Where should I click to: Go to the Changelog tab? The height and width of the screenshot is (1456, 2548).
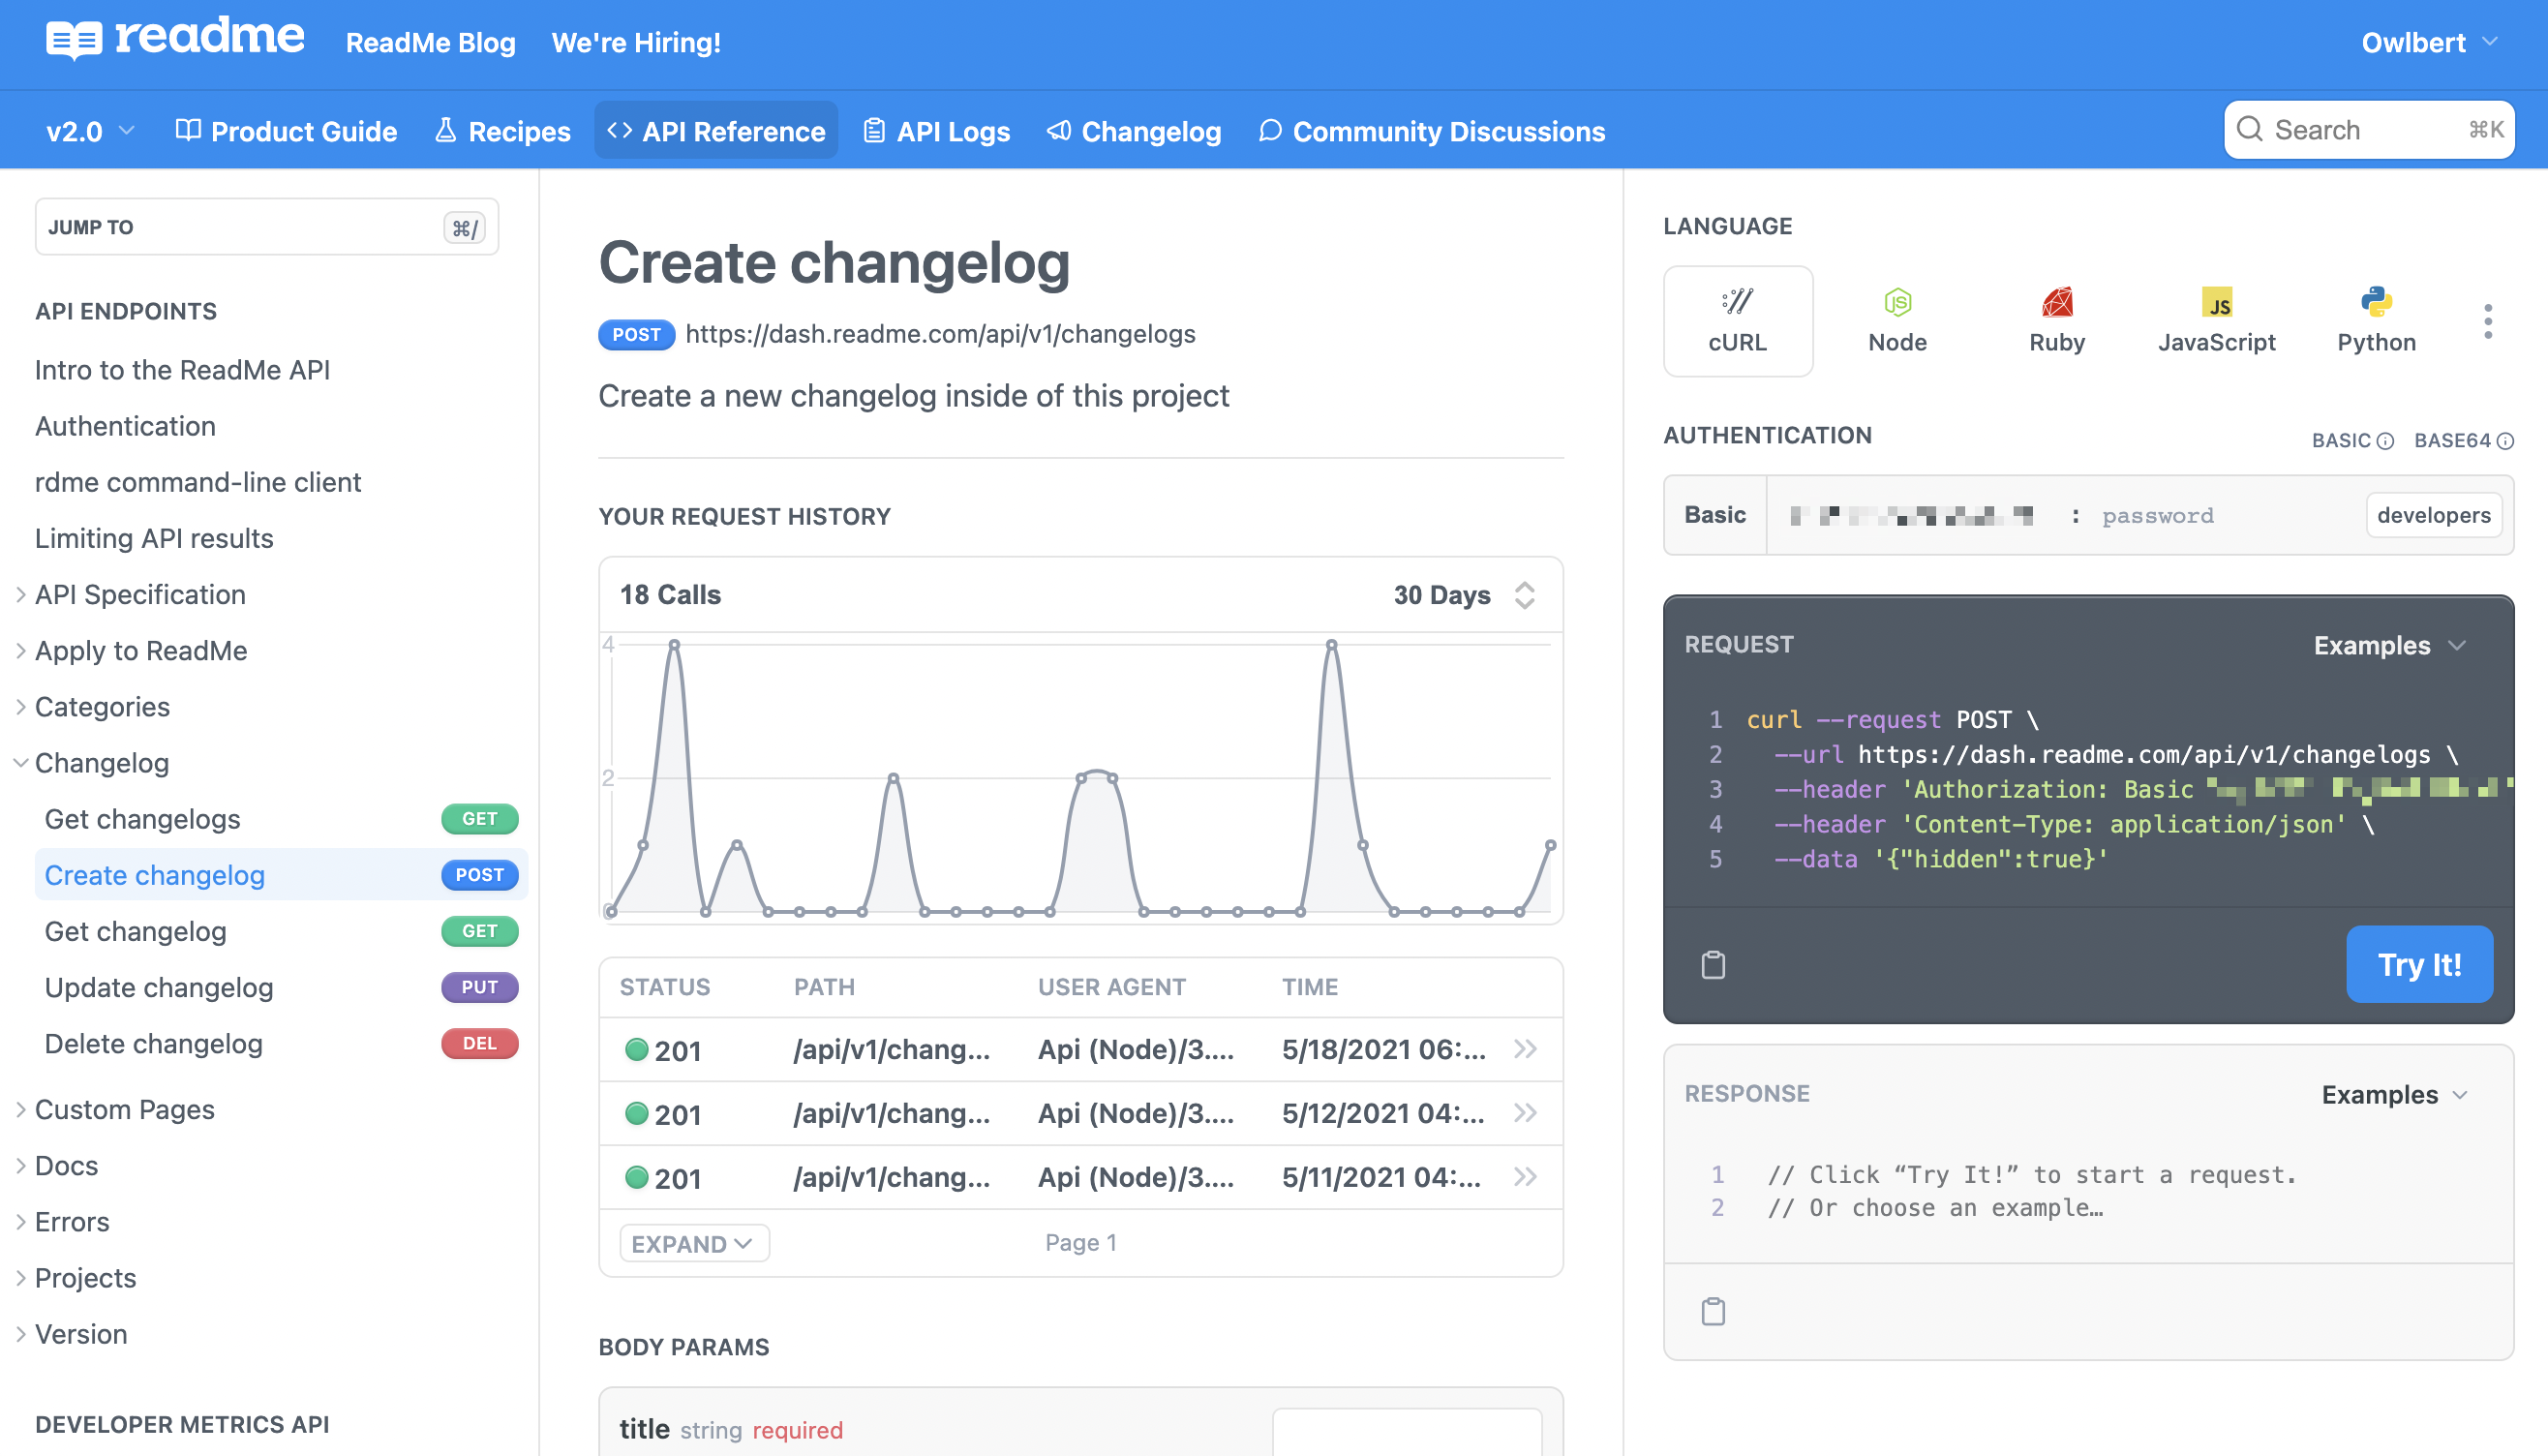coord(1134,131)
